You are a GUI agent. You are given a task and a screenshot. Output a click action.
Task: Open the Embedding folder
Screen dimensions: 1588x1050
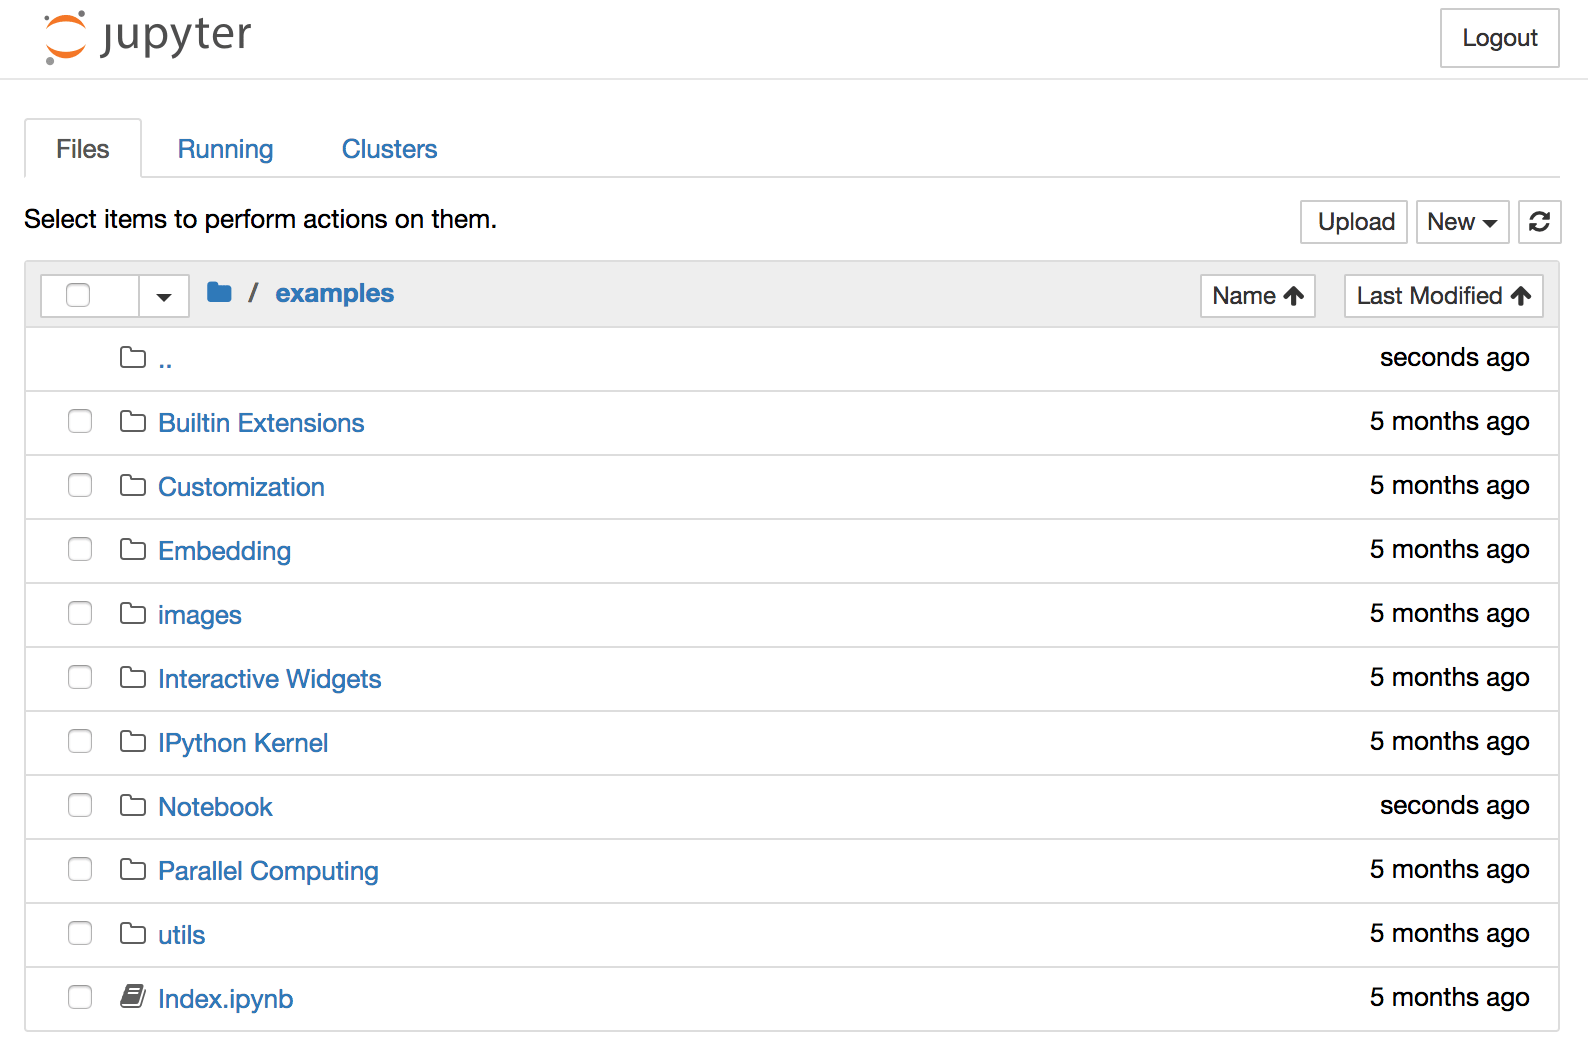[x=224, y=551]
